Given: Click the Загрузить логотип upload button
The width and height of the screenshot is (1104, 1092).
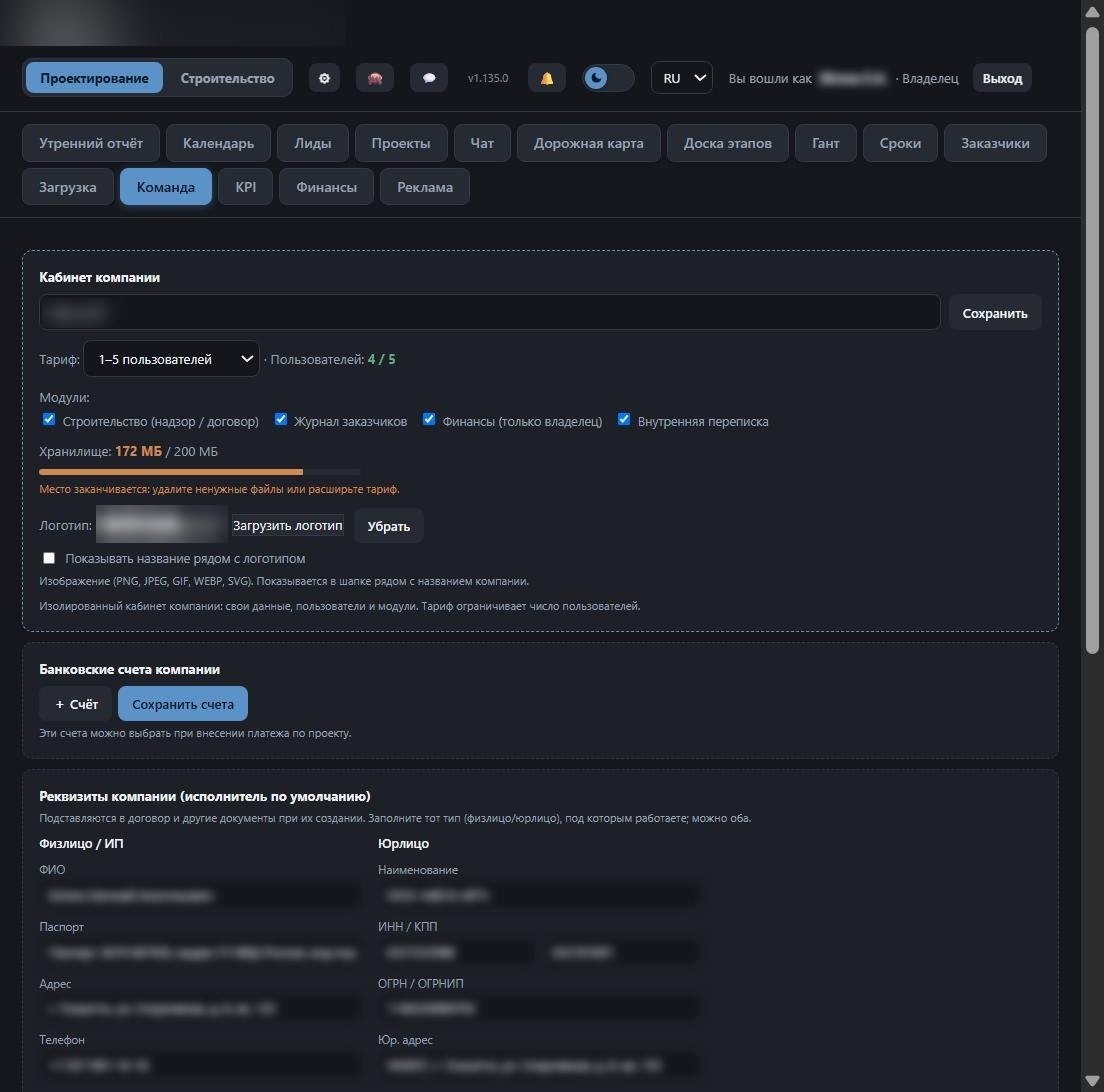Looking at the screenshot, I should coord(288,525).
